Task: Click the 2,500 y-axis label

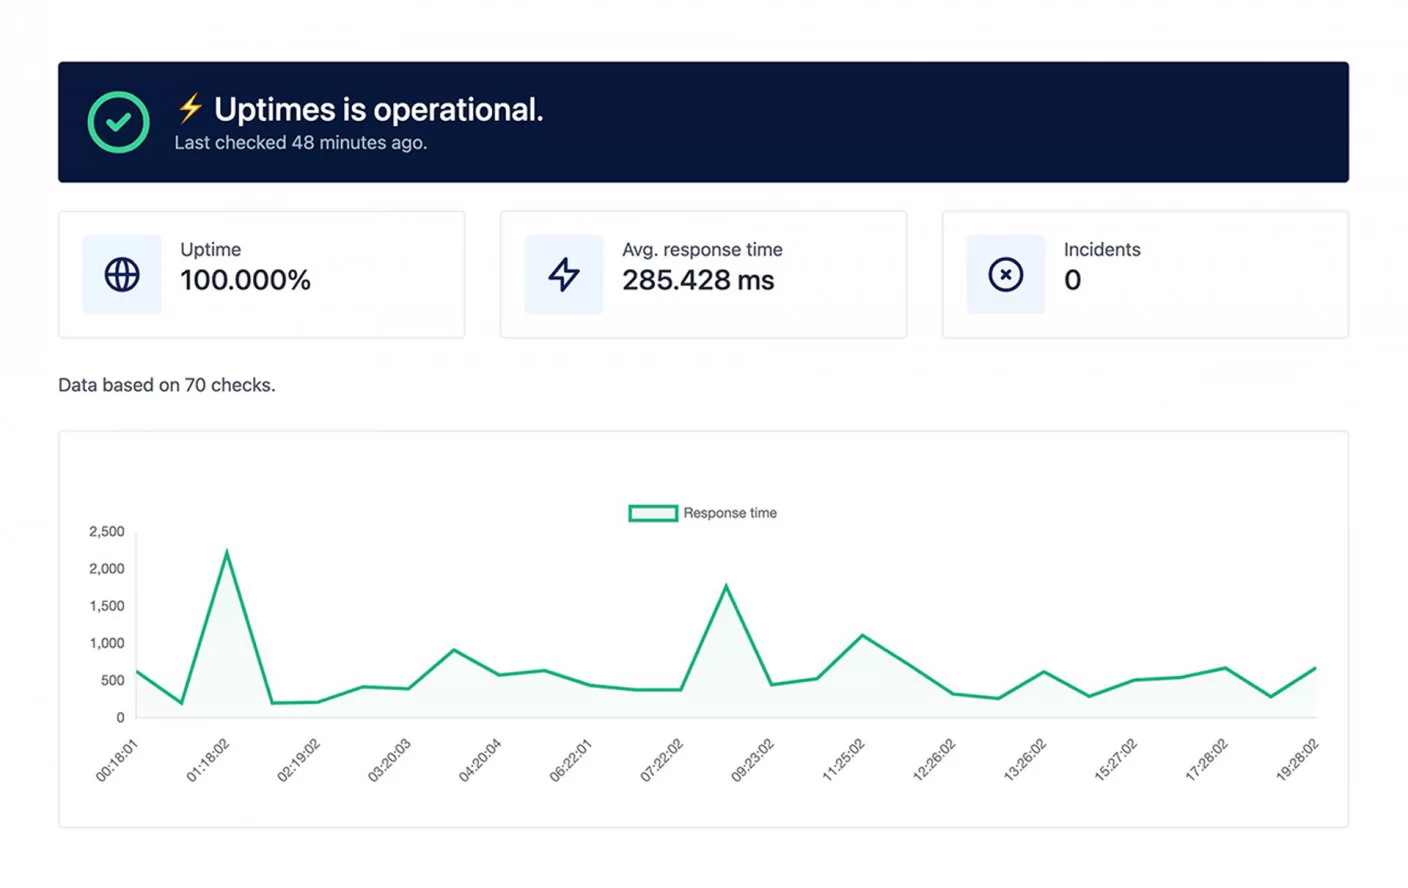Action: pyautogui.click(x=107, y=531)
